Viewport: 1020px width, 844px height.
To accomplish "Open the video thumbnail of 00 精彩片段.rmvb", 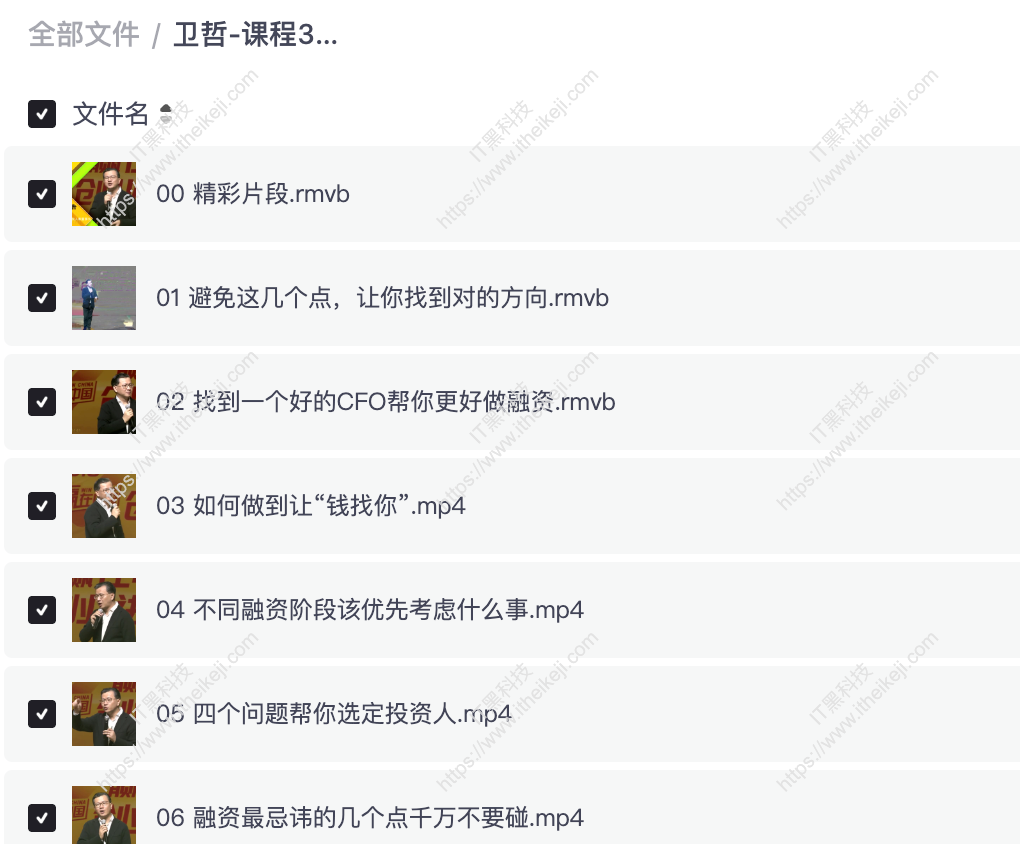I will click(x=104, y=194).
